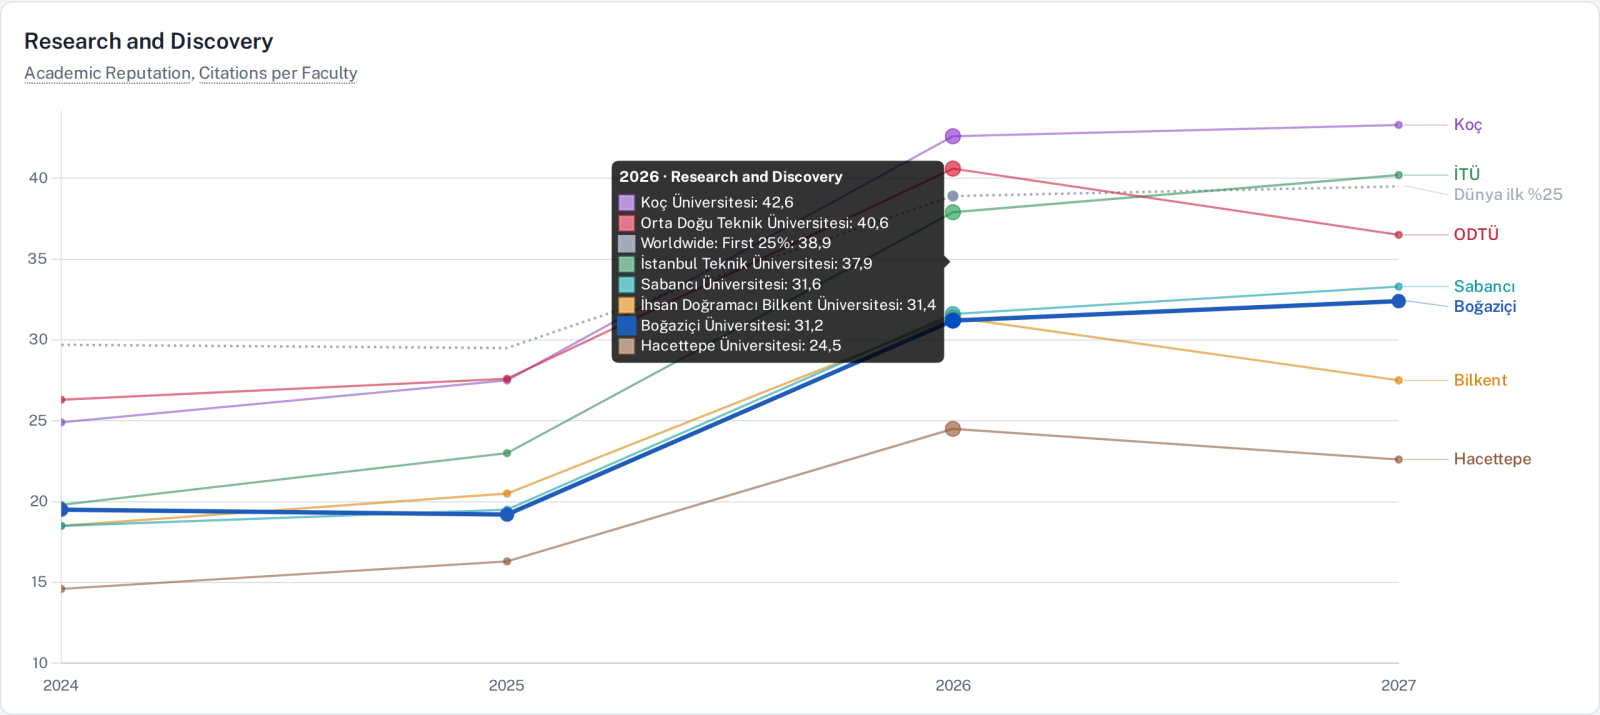Click Hacettepe brown data point for 2027
Viewport: 1600px width, 715px height.
tap(1398, 460)
